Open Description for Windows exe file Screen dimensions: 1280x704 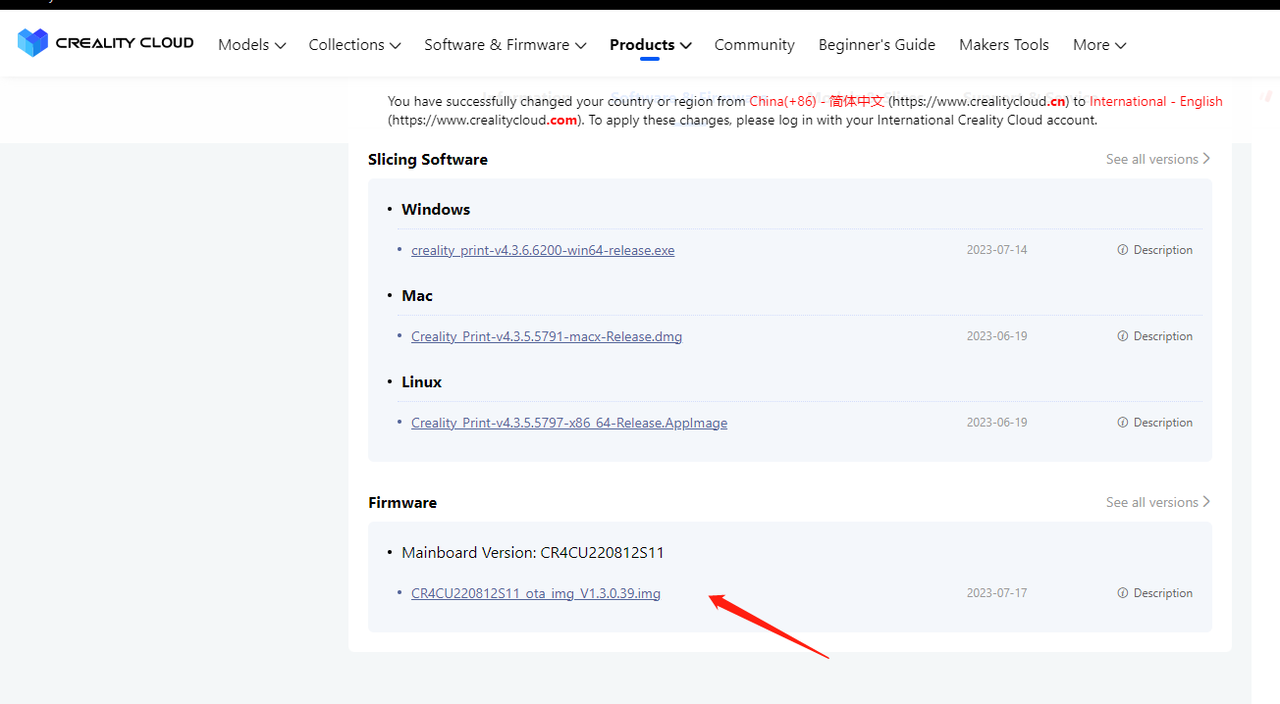[1155, 250]
